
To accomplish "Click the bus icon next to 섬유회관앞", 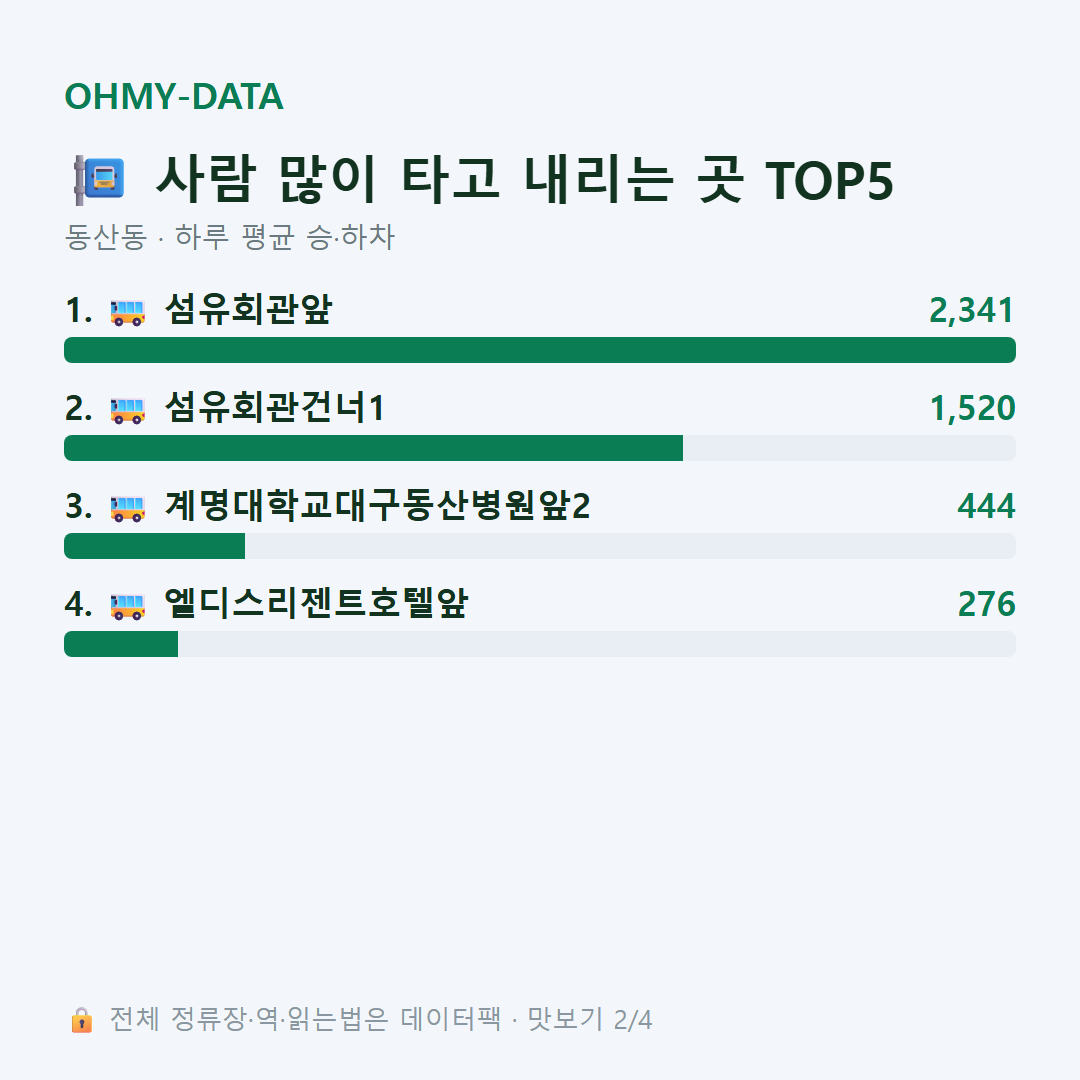I will [127, 311].
